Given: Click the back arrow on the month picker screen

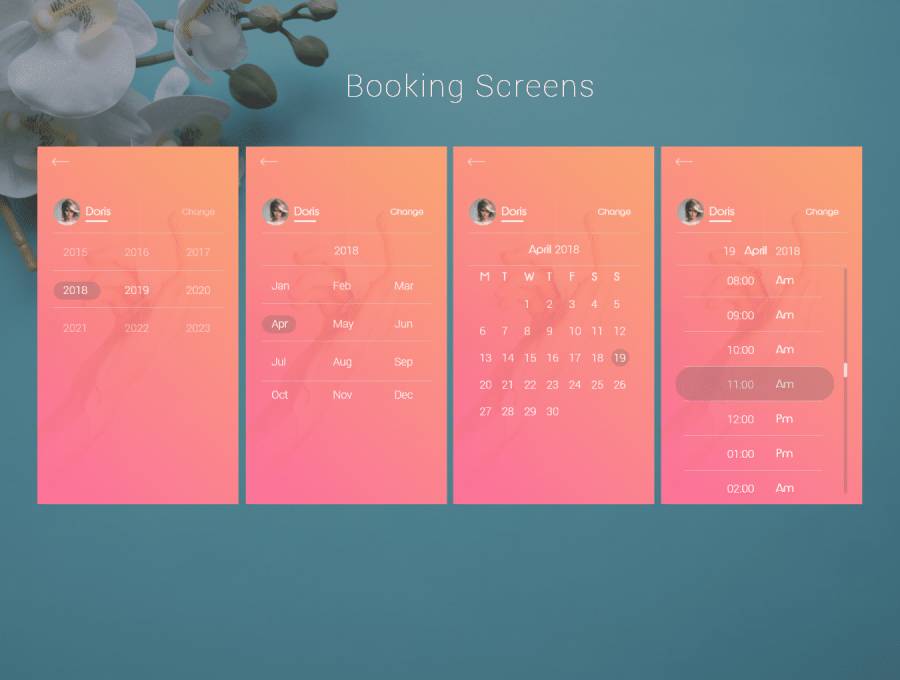Looking at the screenshot, I should (x=268, y=161).
